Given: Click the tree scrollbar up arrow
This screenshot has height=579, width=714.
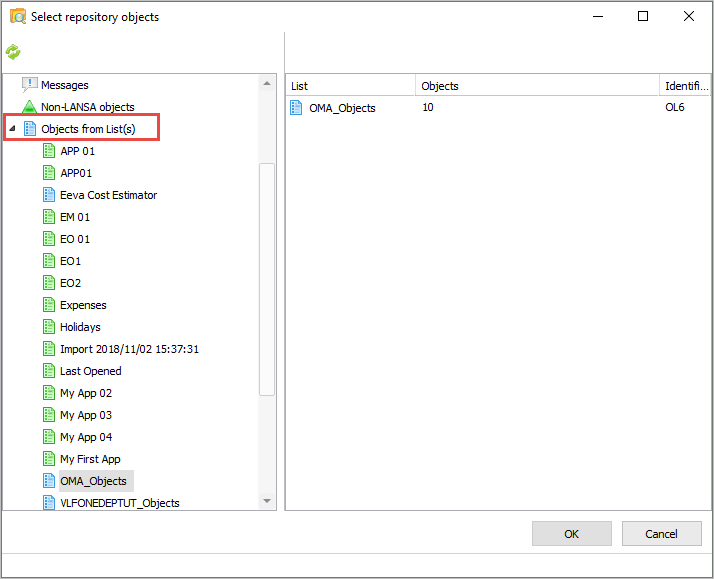Looking at the screenshot, I should [267, 83].
